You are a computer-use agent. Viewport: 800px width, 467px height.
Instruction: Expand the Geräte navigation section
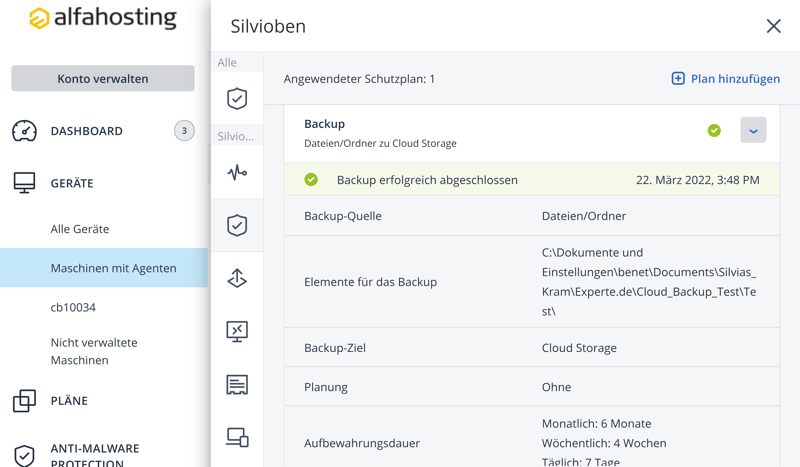[x=72, y=183]
